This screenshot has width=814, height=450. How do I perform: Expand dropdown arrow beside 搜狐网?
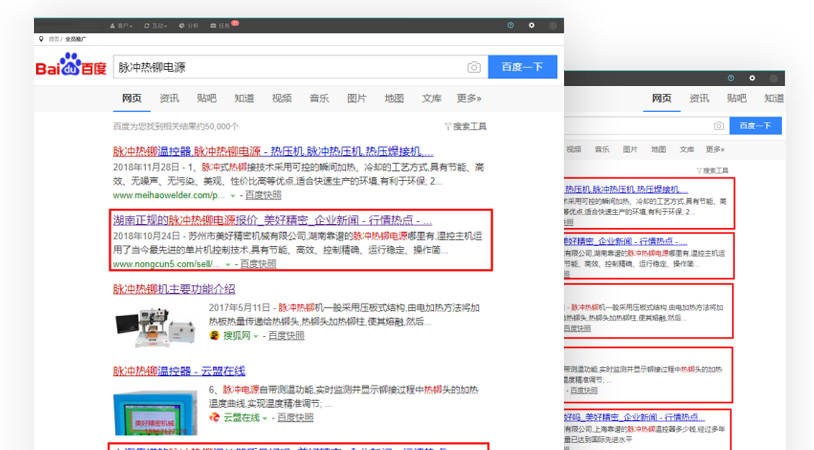tap(256, 336)
